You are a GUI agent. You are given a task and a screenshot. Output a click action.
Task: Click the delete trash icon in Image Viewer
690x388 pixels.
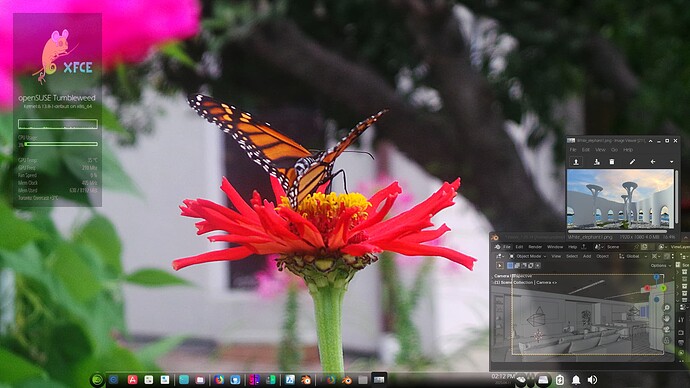click(x=612, y=162)
